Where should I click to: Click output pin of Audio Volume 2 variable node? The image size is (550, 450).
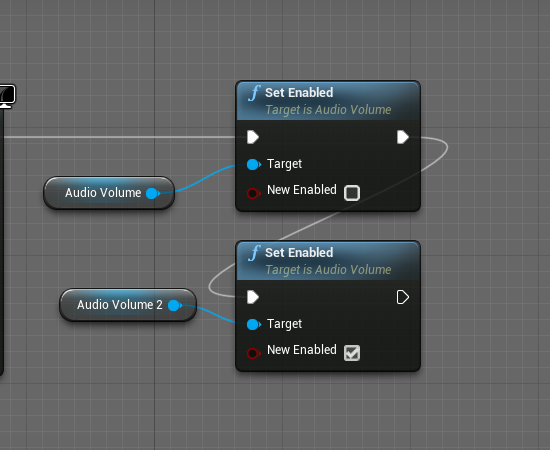coord(175,305)
